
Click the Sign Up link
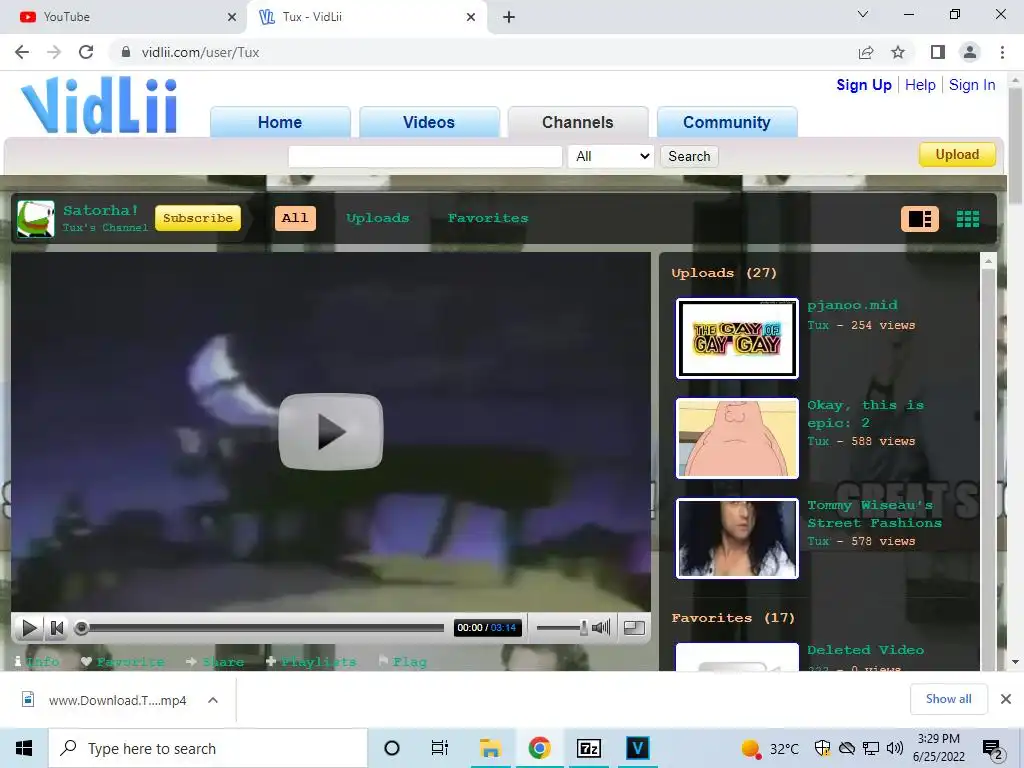coord(863,85)
